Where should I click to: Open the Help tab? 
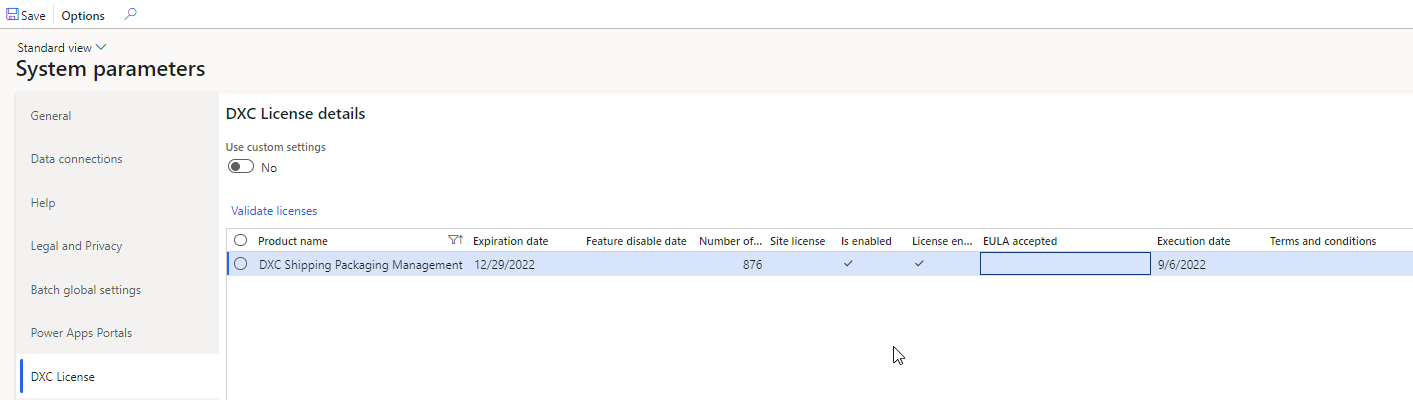[43, 203]
